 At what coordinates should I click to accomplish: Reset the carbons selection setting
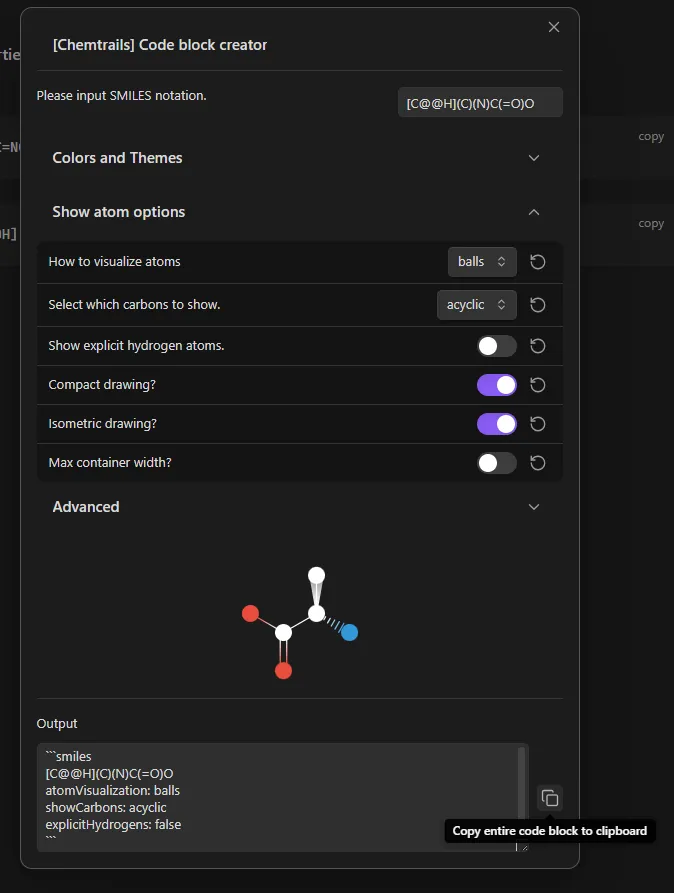click(538, 305)
